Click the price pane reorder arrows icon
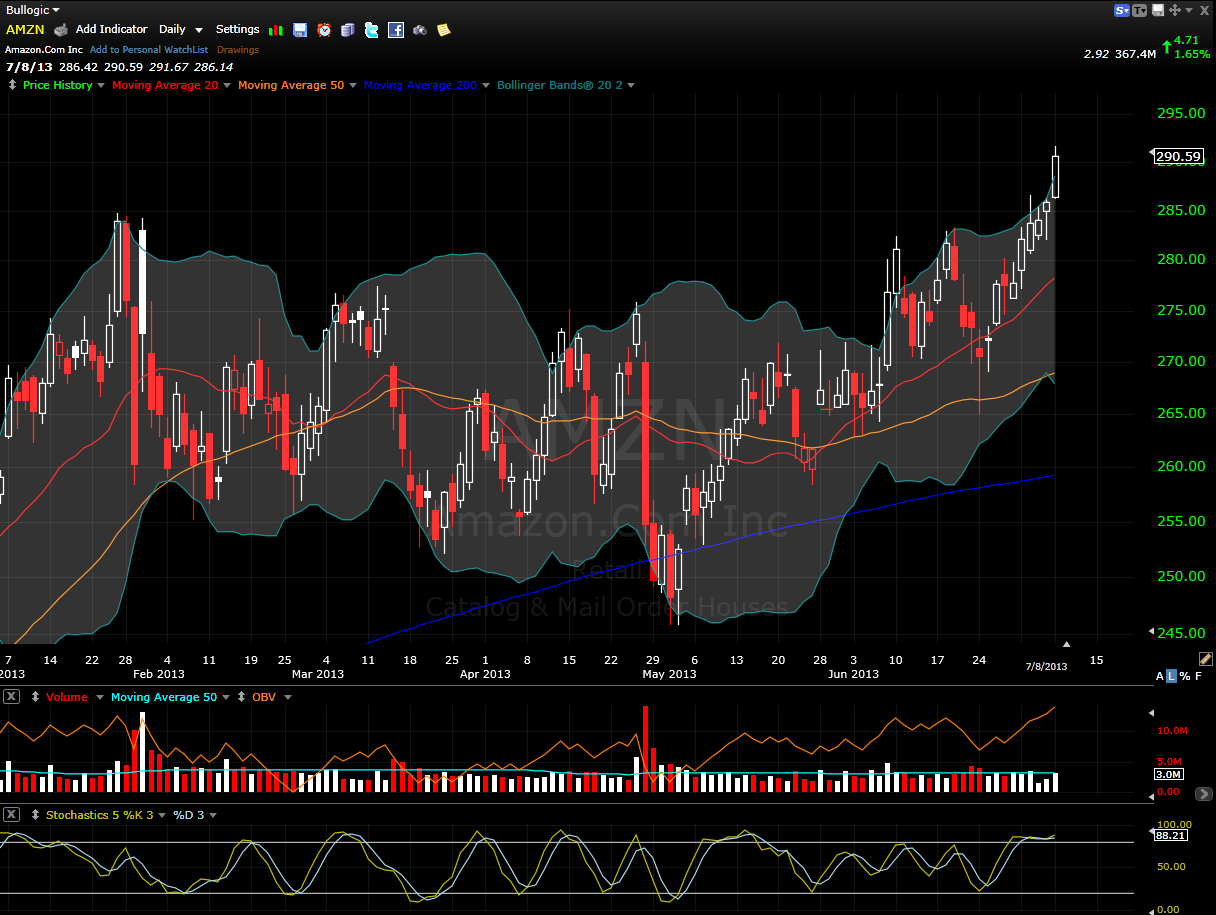The image size is (1216, 915). [x=11, y=85]
